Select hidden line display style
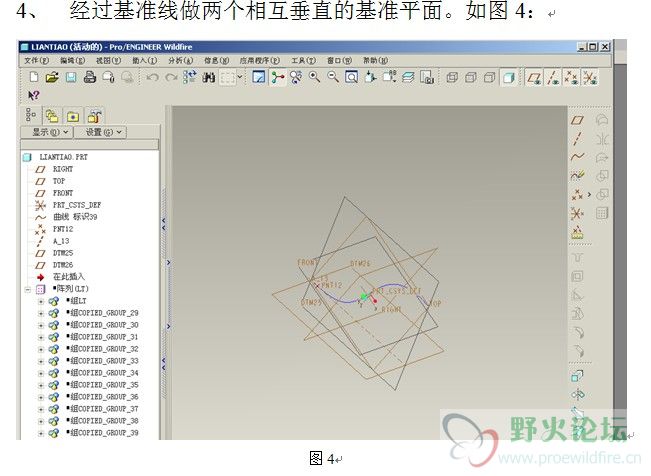651x476 pixels. click(x=470, y=77)
